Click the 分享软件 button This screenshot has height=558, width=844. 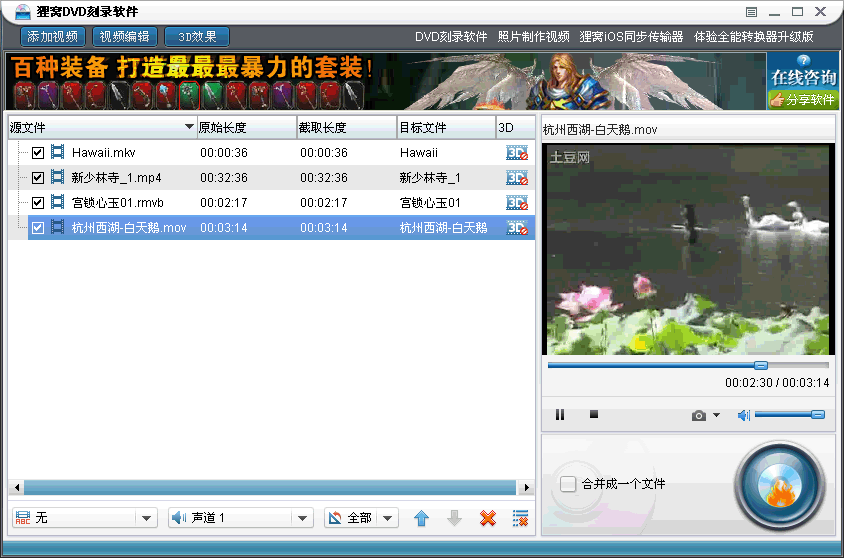pyautogui.click(x=803, y=100)
